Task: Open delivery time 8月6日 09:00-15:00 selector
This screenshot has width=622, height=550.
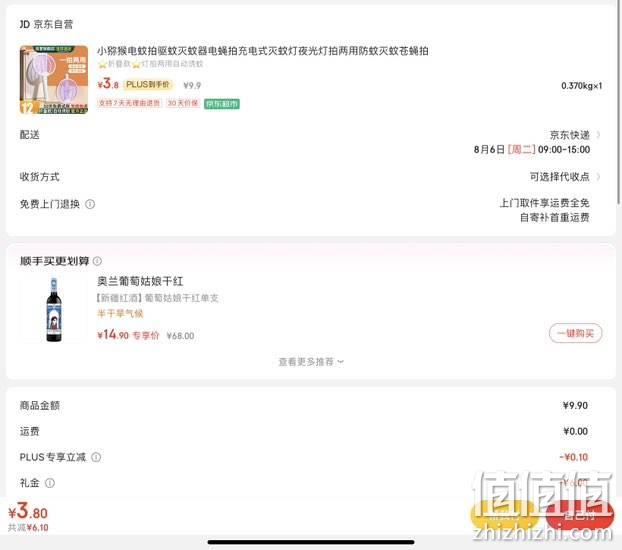Action: tap(532, 150)
